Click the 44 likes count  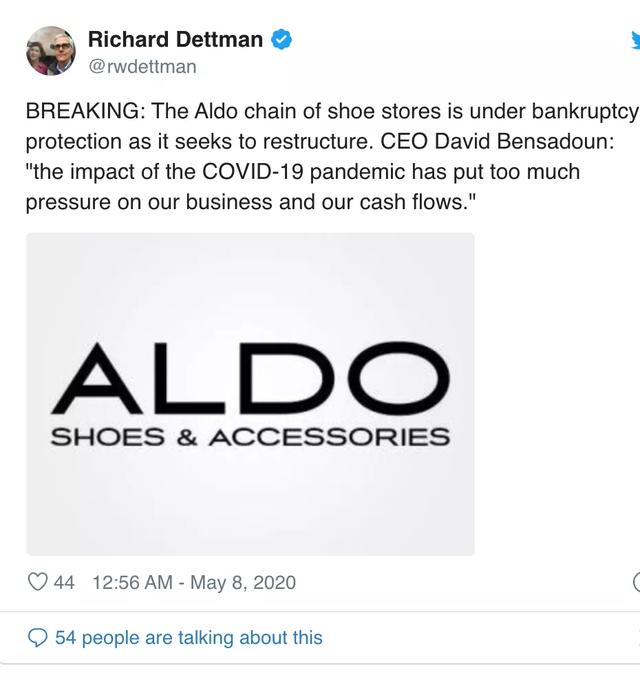coord(64,581)
